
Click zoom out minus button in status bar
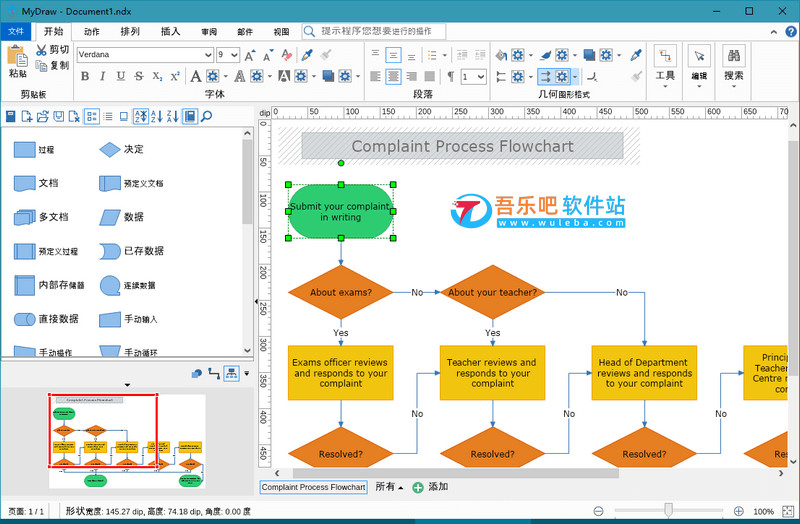pyautogui.click(x=598, y=511)
